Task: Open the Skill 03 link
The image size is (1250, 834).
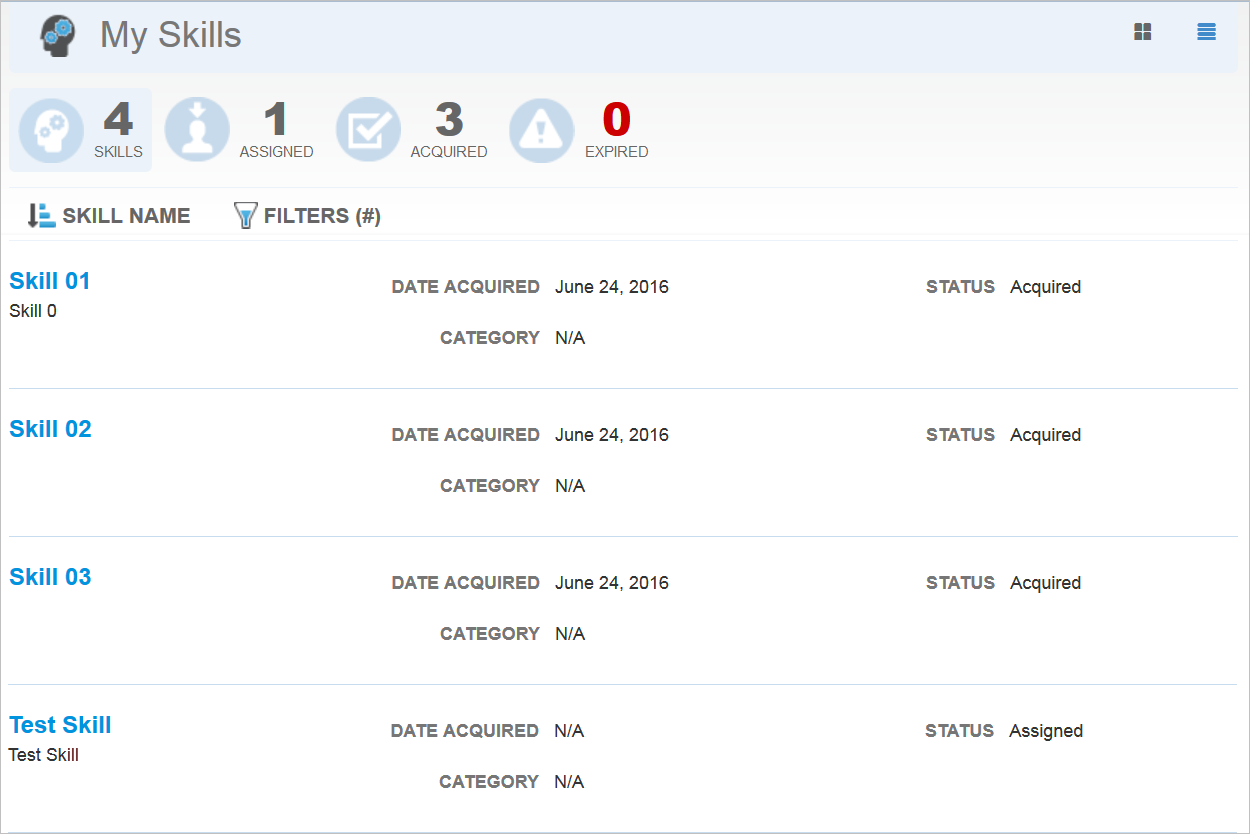Action: coord(50,577)
